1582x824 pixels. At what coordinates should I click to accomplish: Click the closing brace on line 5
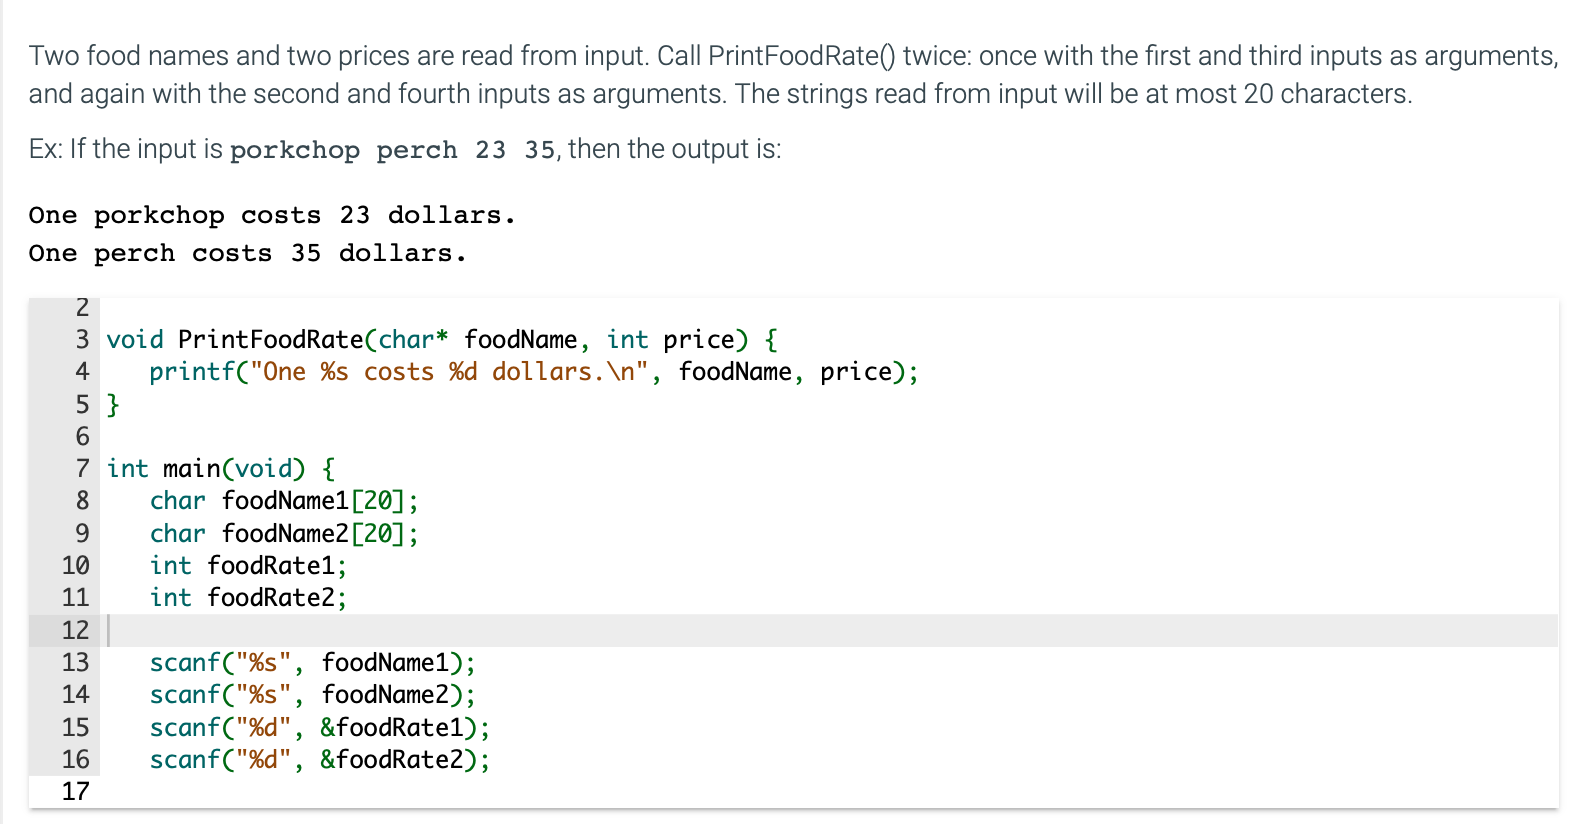113,405
